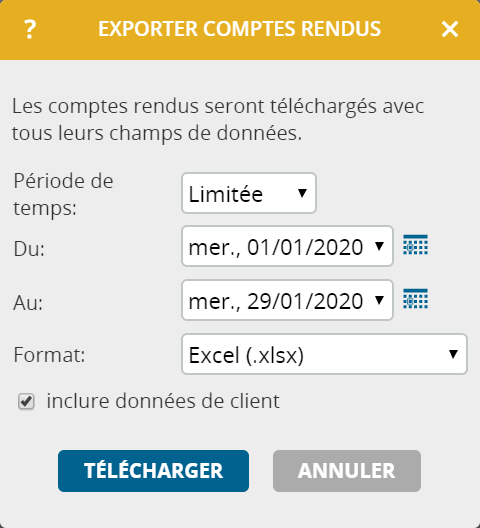This screenshot has width=480, height=528.
Task: Open the Au date field showing 29/01/2020
Action: pos(287,300)
